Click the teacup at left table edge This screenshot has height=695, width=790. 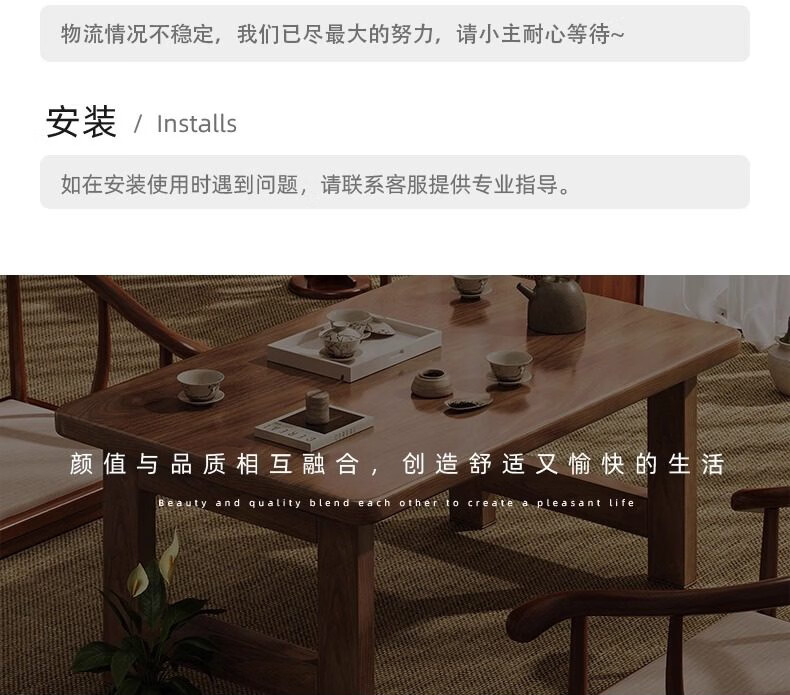[x=200, y=386]
